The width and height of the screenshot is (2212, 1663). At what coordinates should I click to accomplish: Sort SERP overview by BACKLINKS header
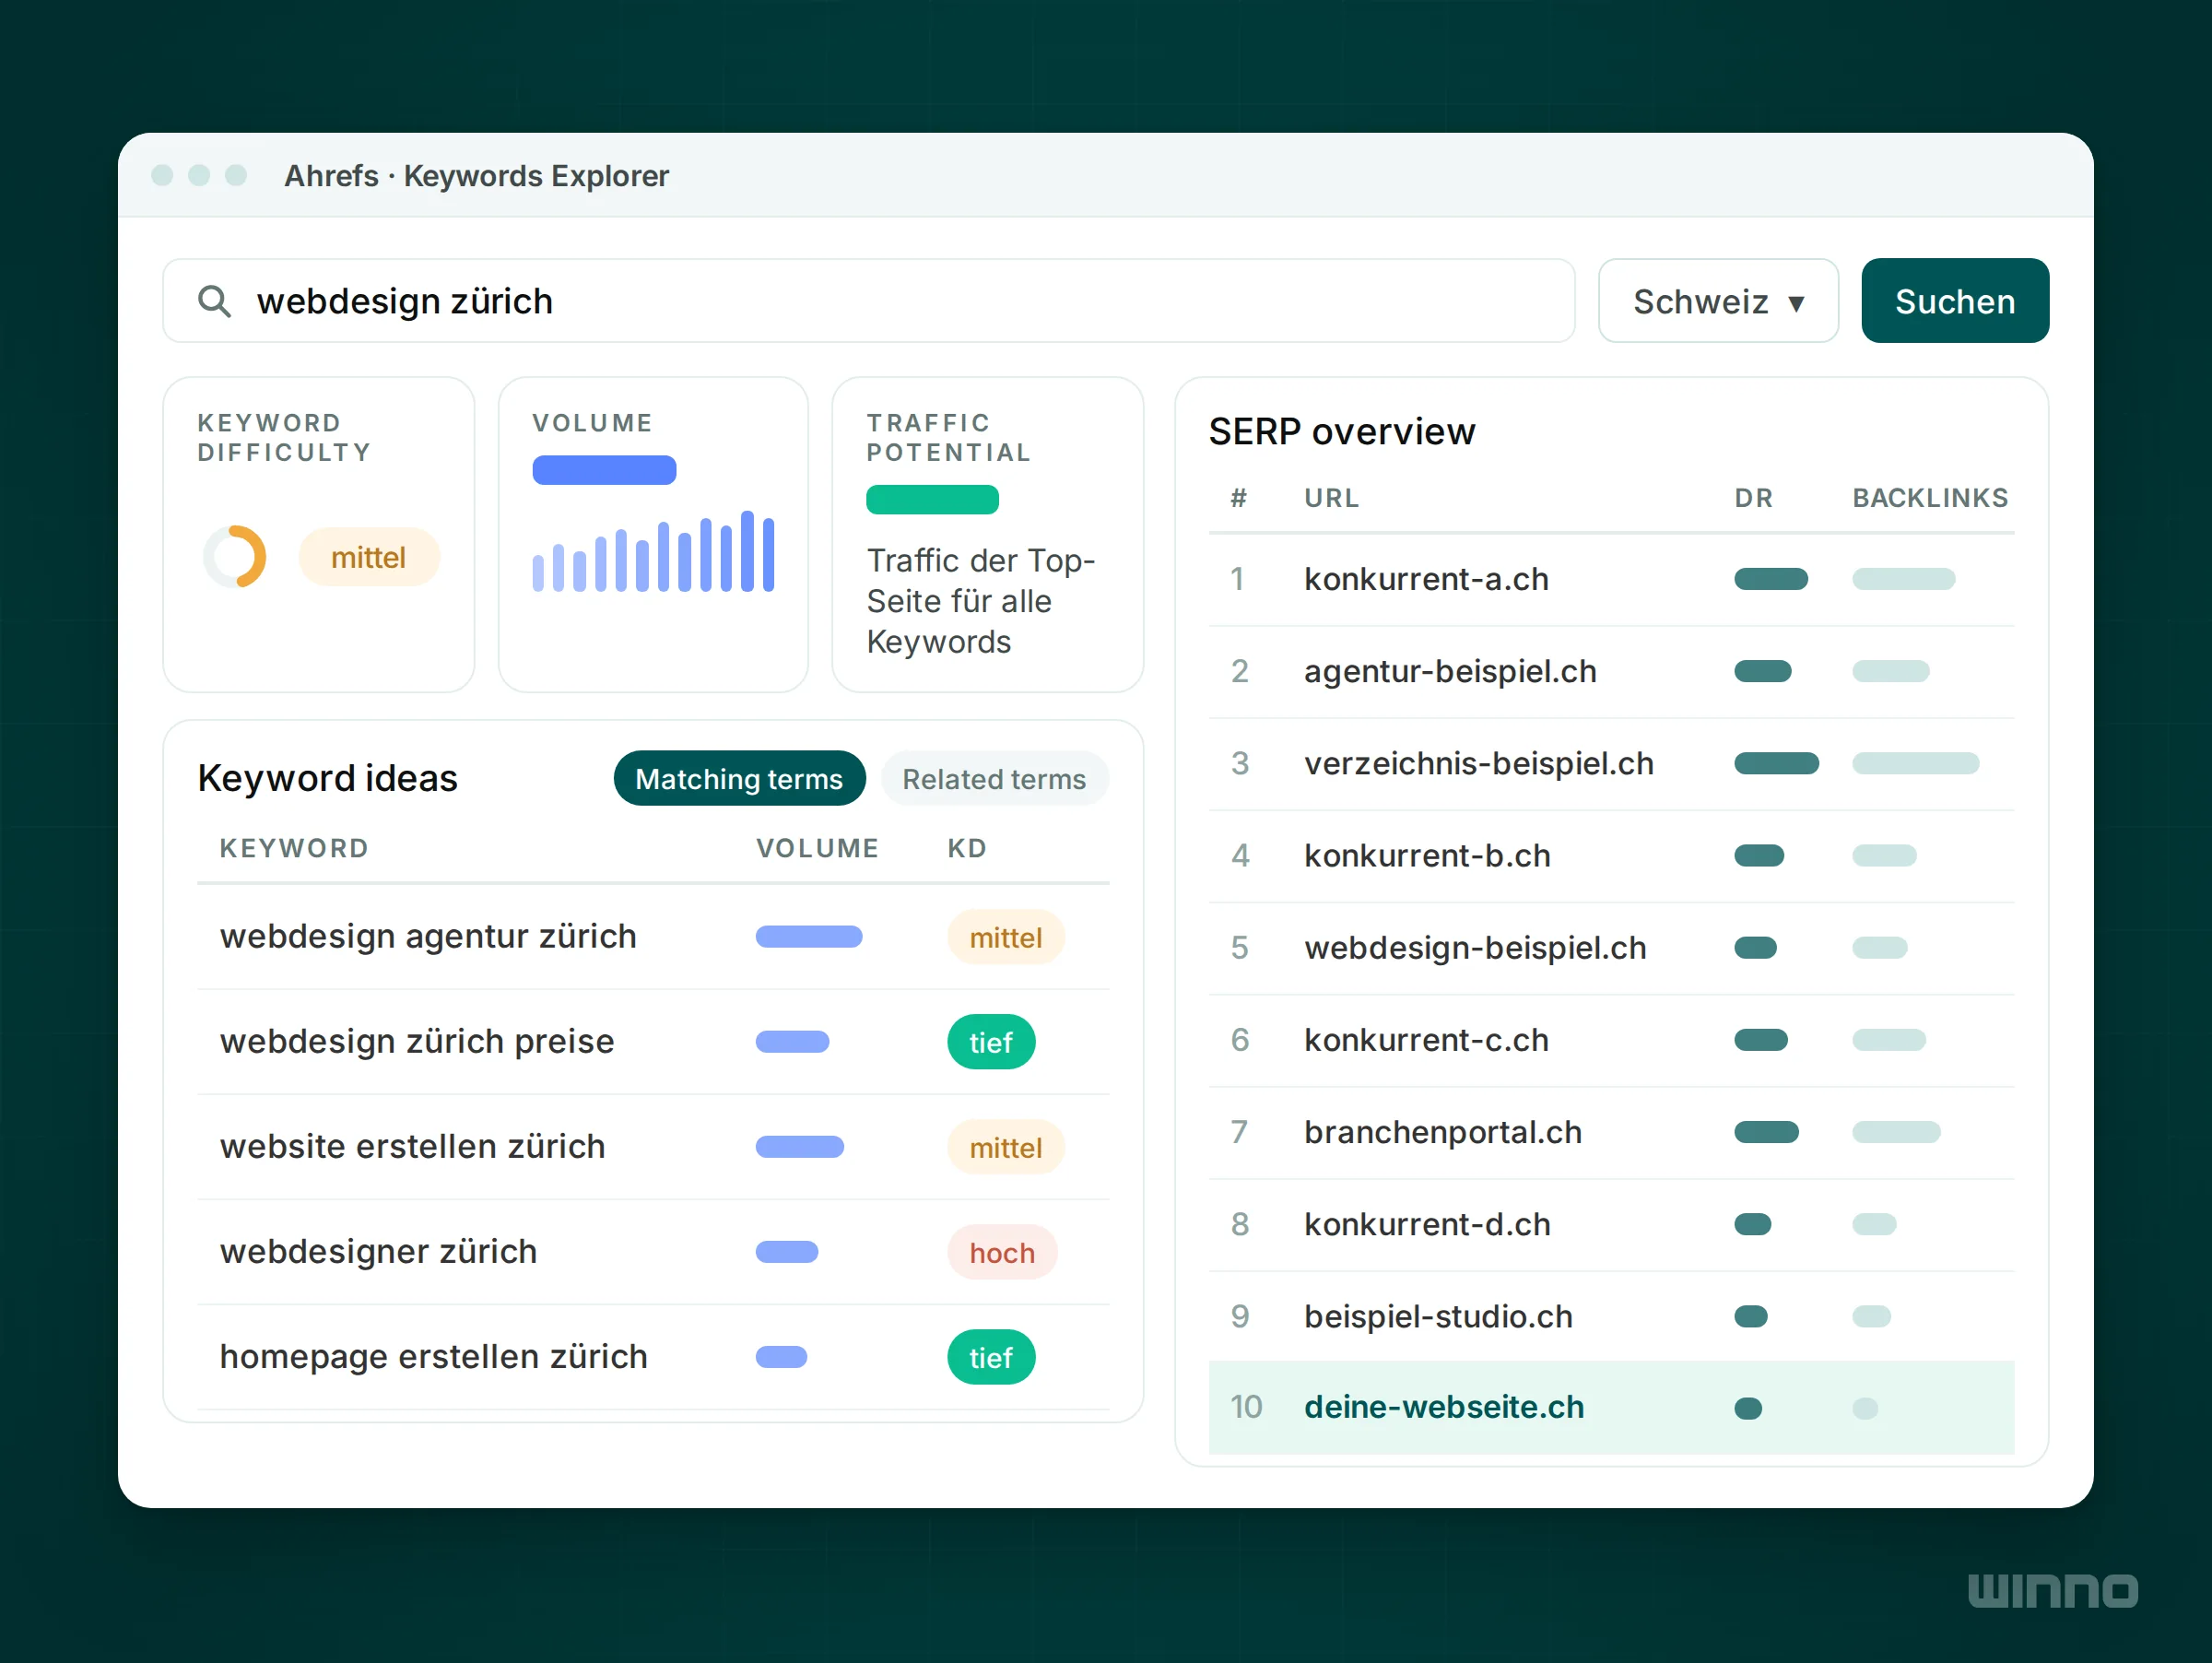[1930, 498]
